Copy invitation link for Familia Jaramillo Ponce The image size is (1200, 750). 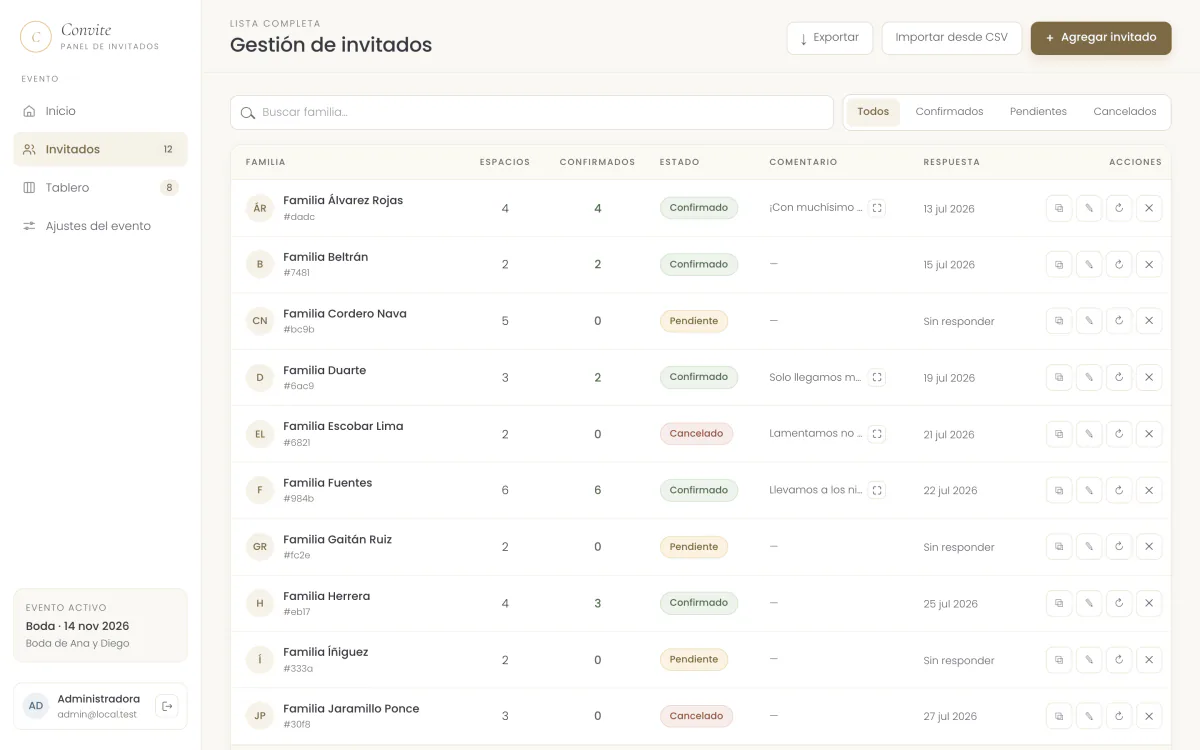(1059, 716)
